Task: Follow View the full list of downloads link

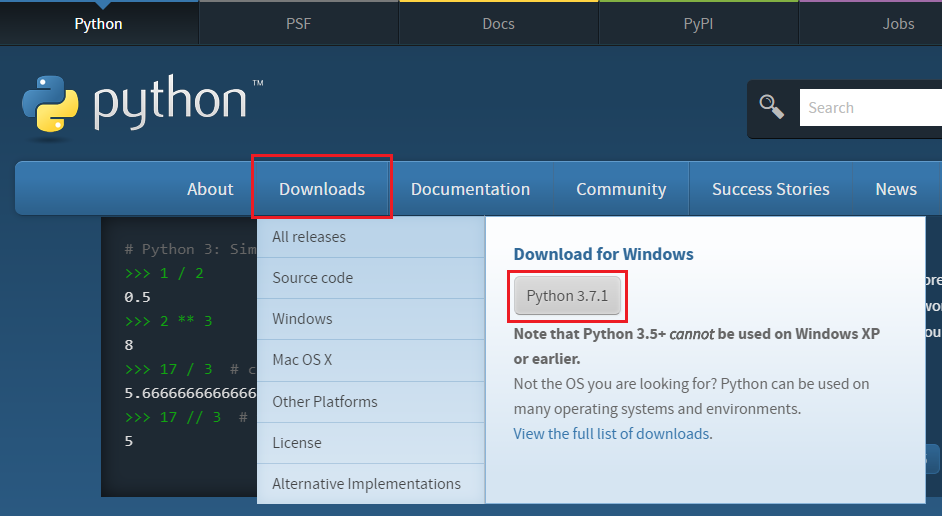Action: point(612,434)
